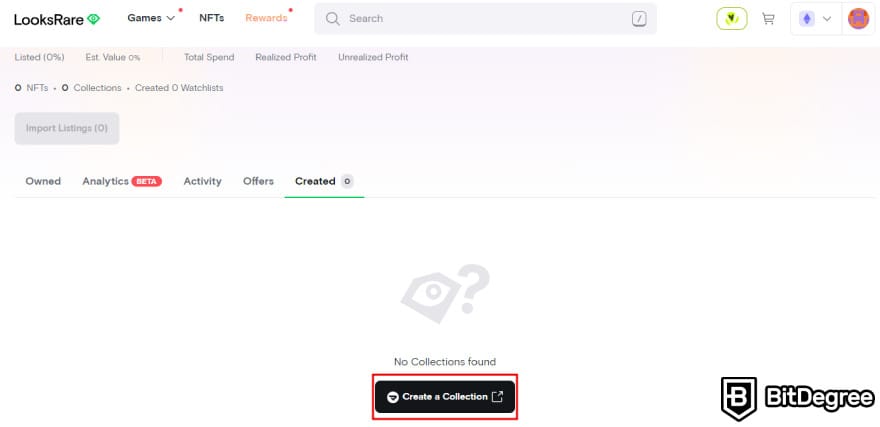Open the shopping cart
880x427 pixels.
(x=768, y=18)
